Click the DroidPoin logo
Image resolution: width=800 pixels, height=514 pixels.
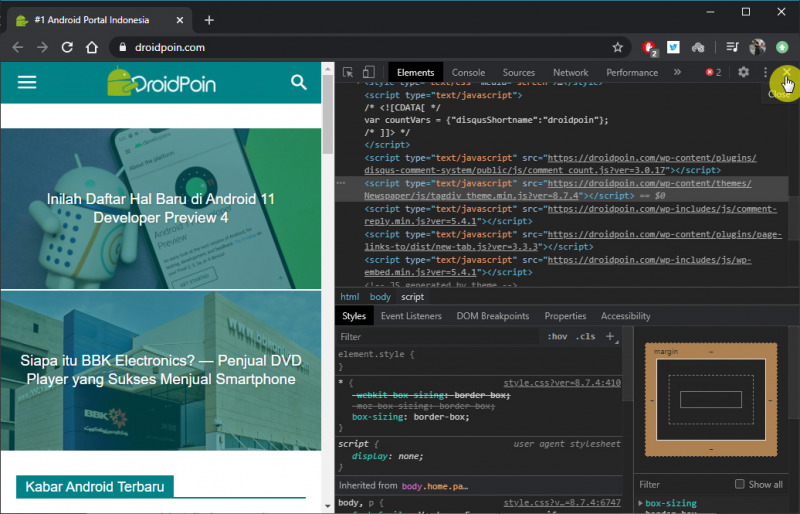point(161,82)
